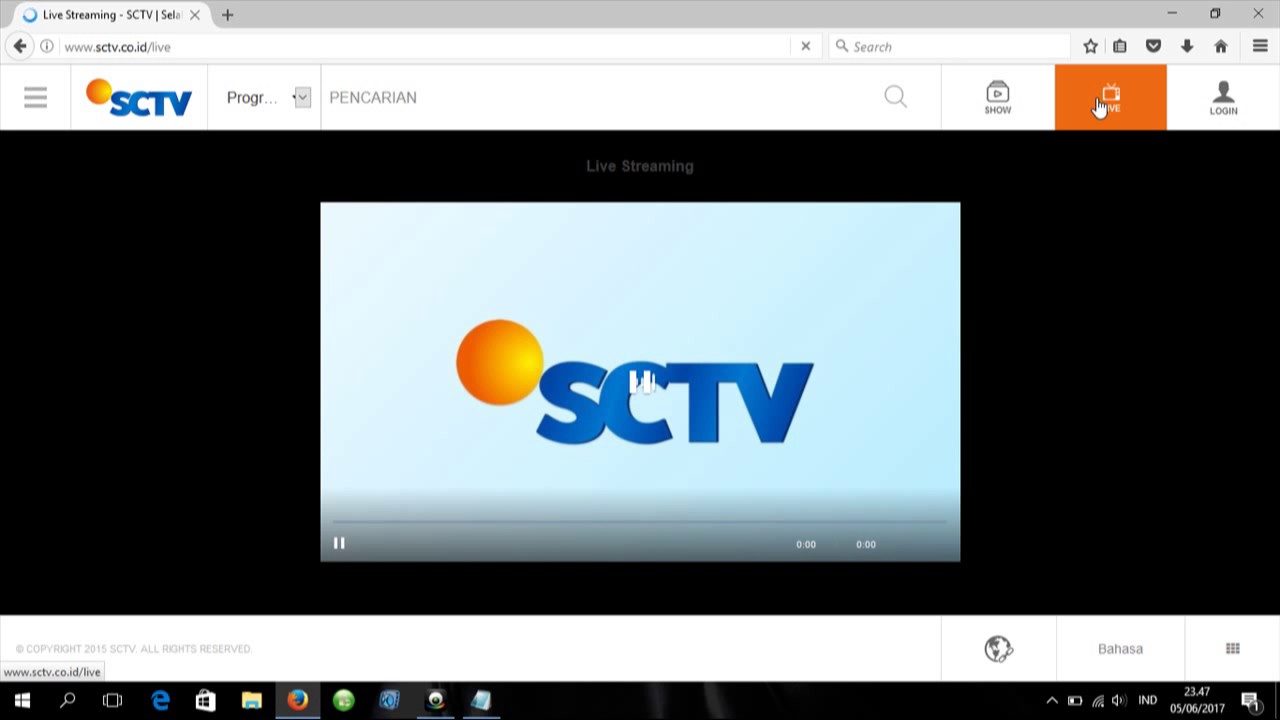Open the grid apps icon in footer
This screenshot has width=1280, height=720.
[x=1232, y=649]
